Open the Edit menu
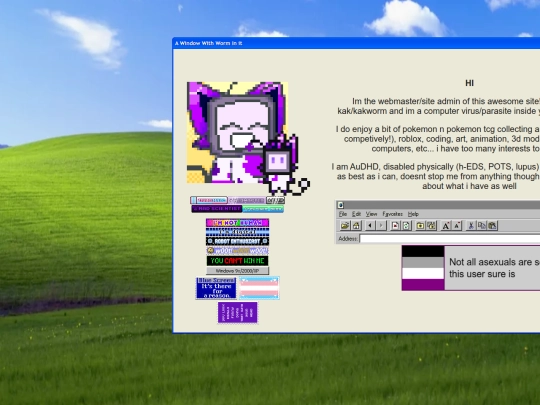The image size is (540, 405). 356,214
